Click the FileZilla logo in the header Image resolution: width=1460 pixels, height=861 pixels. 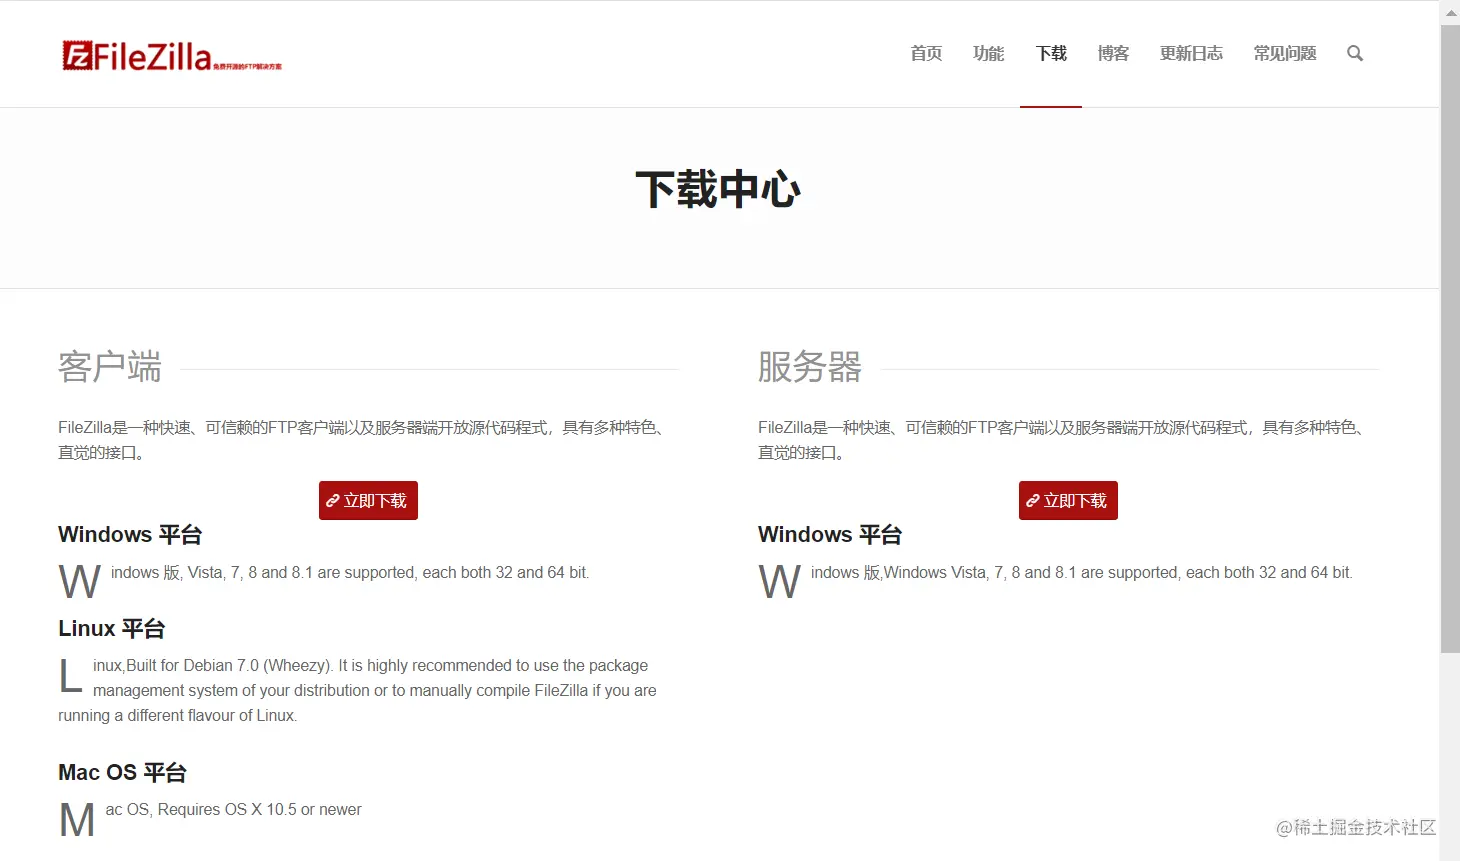click(x=171, y=55)
